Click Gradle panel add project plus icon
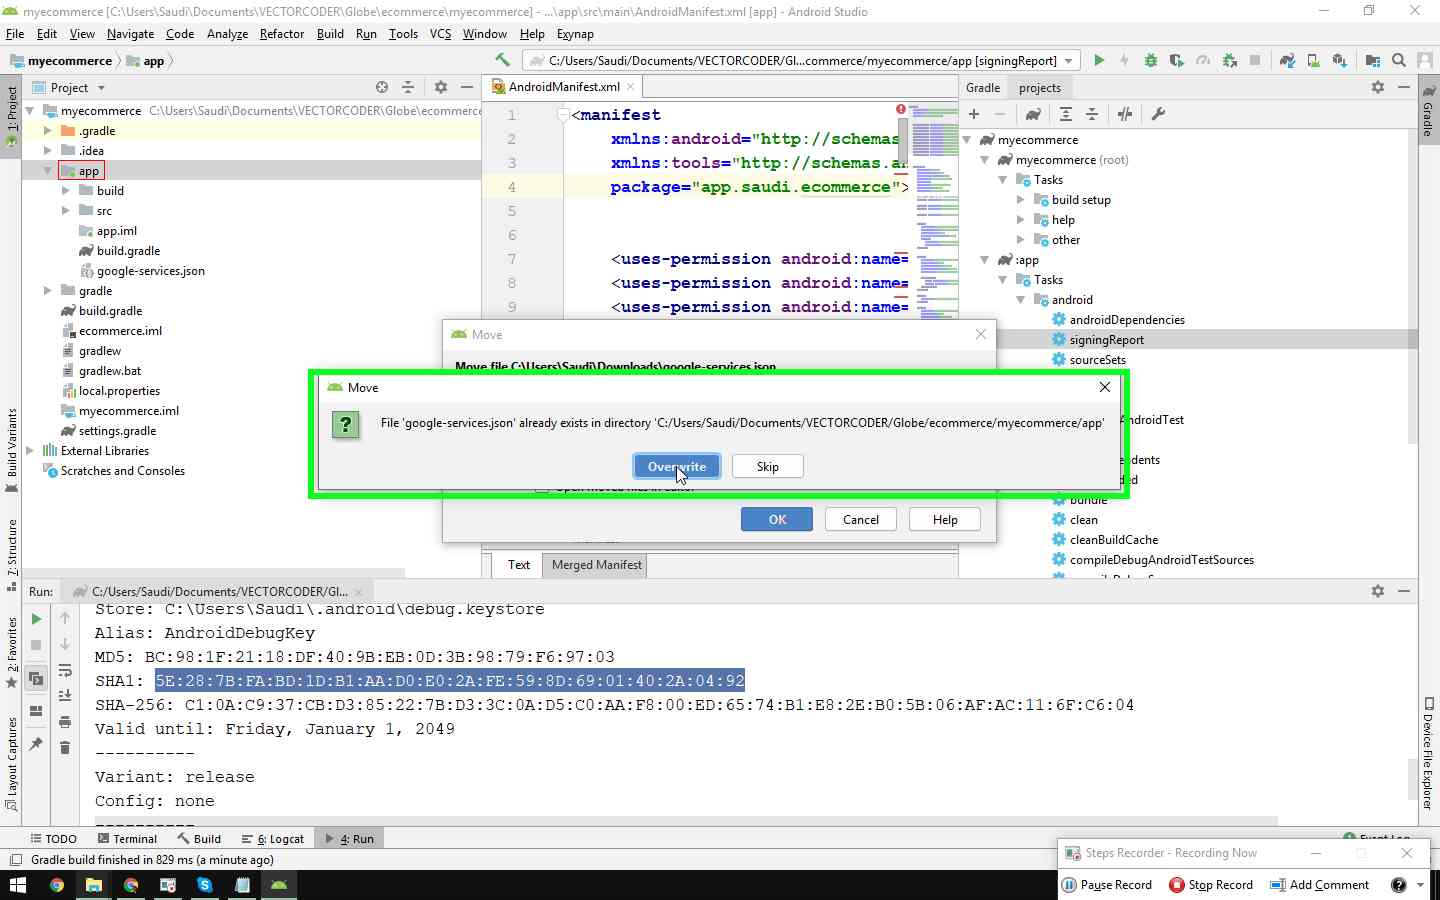1440x900 pixels. (974, 114)
